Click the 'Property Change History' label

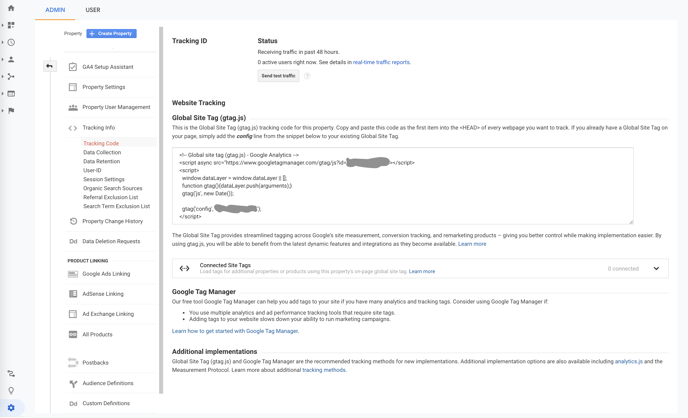click(x=113, y=221)
